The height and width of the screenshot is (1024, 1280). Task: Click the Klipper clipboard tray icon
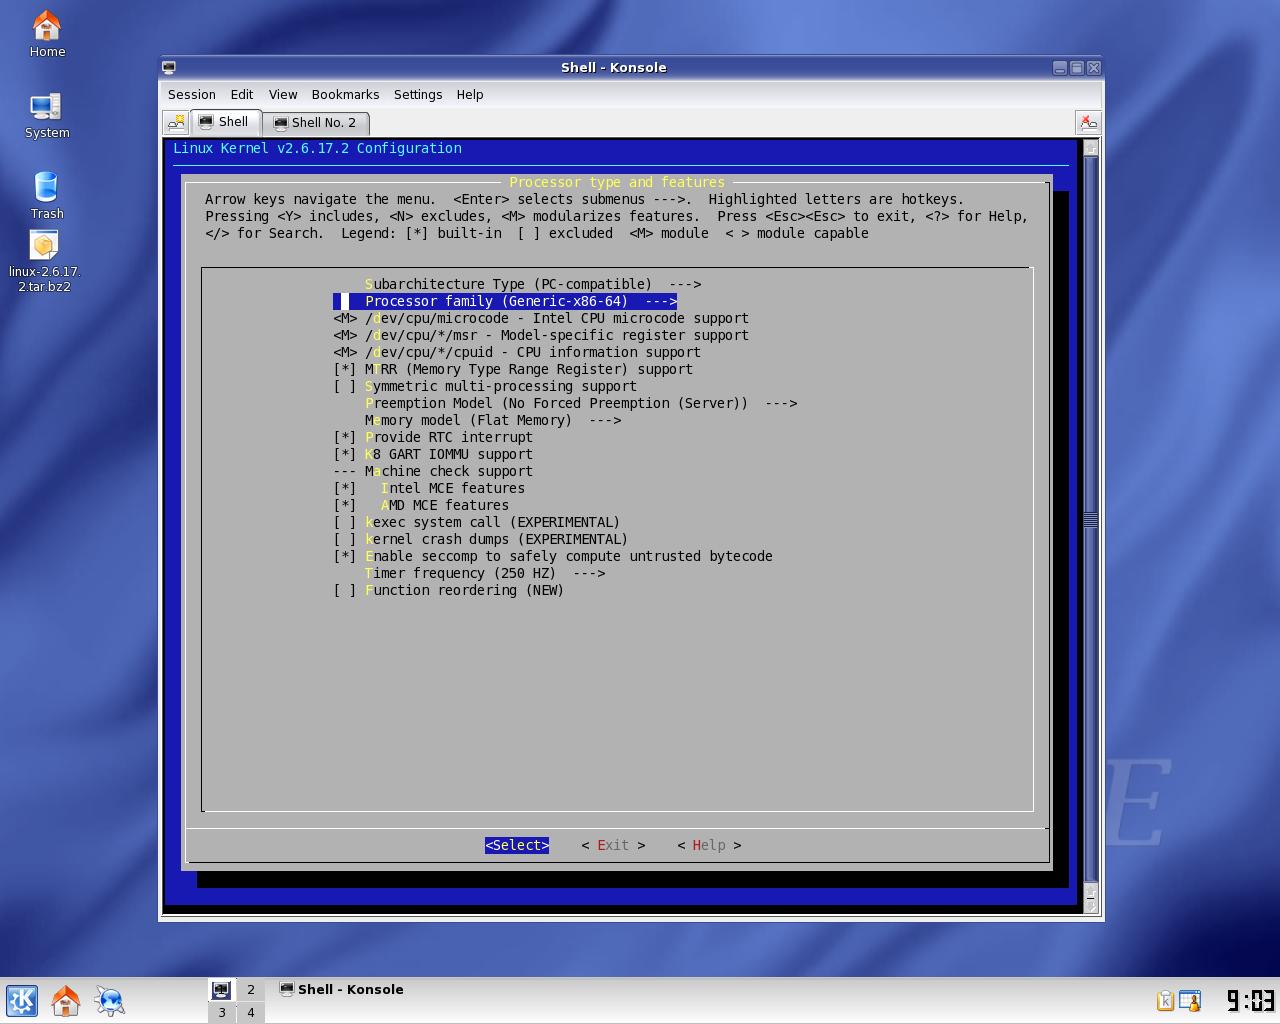(x=1165, y=1000)
